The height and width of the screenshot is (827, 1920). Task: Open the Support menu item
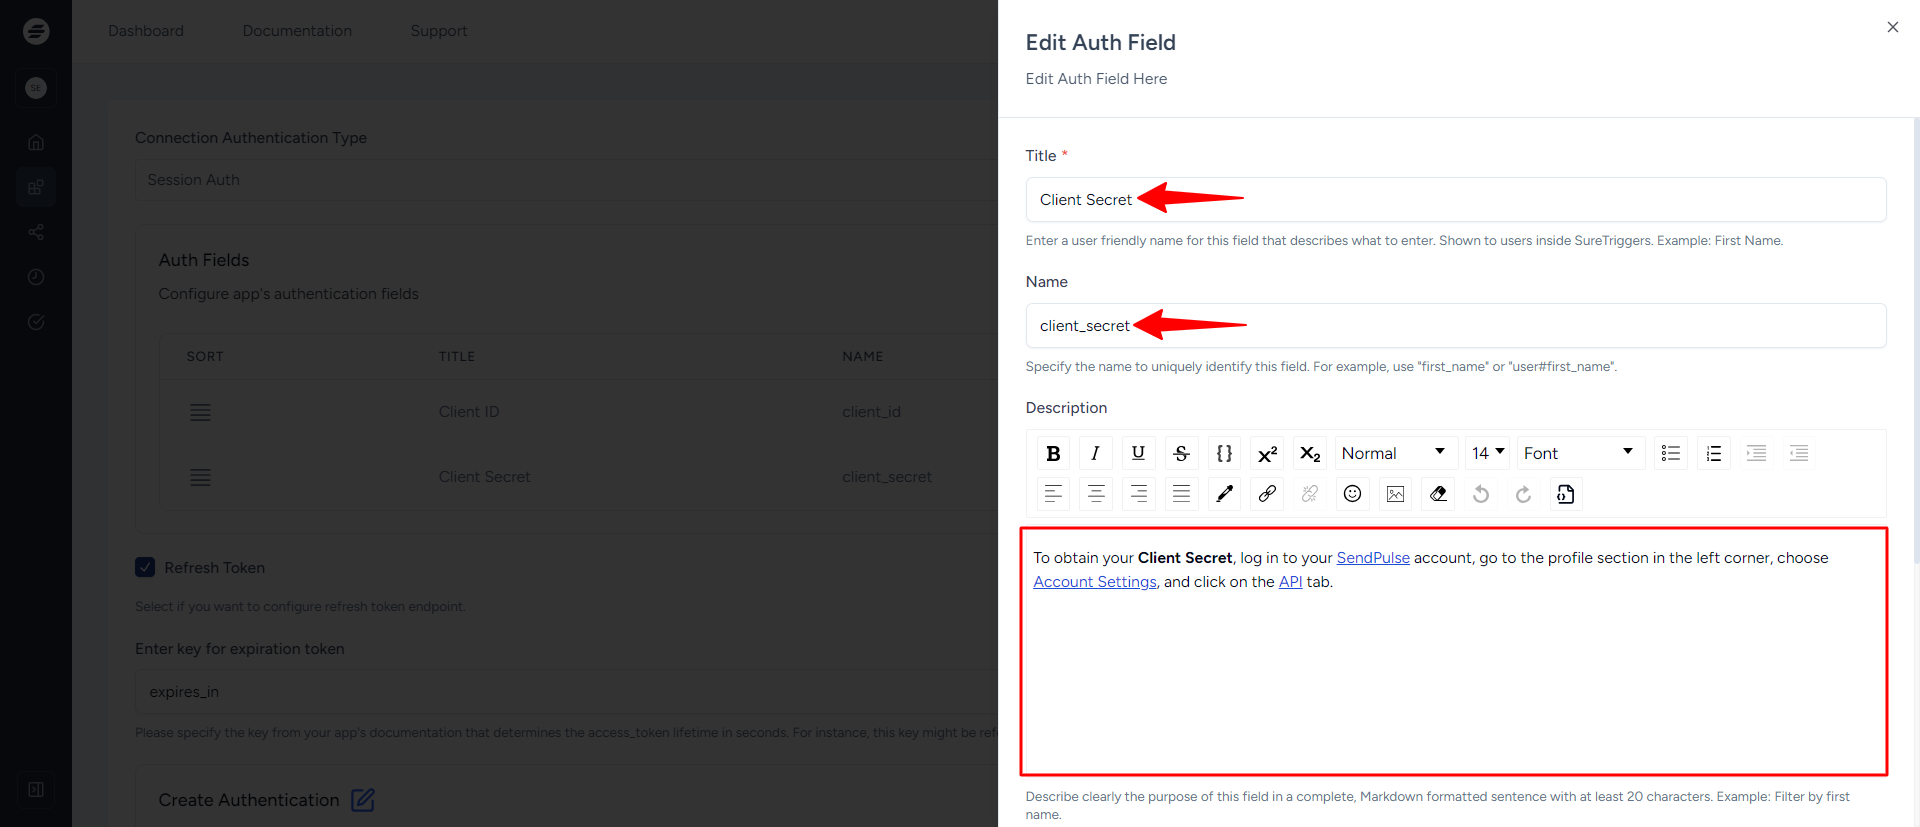pyautogui.click(x=438, y=31)
